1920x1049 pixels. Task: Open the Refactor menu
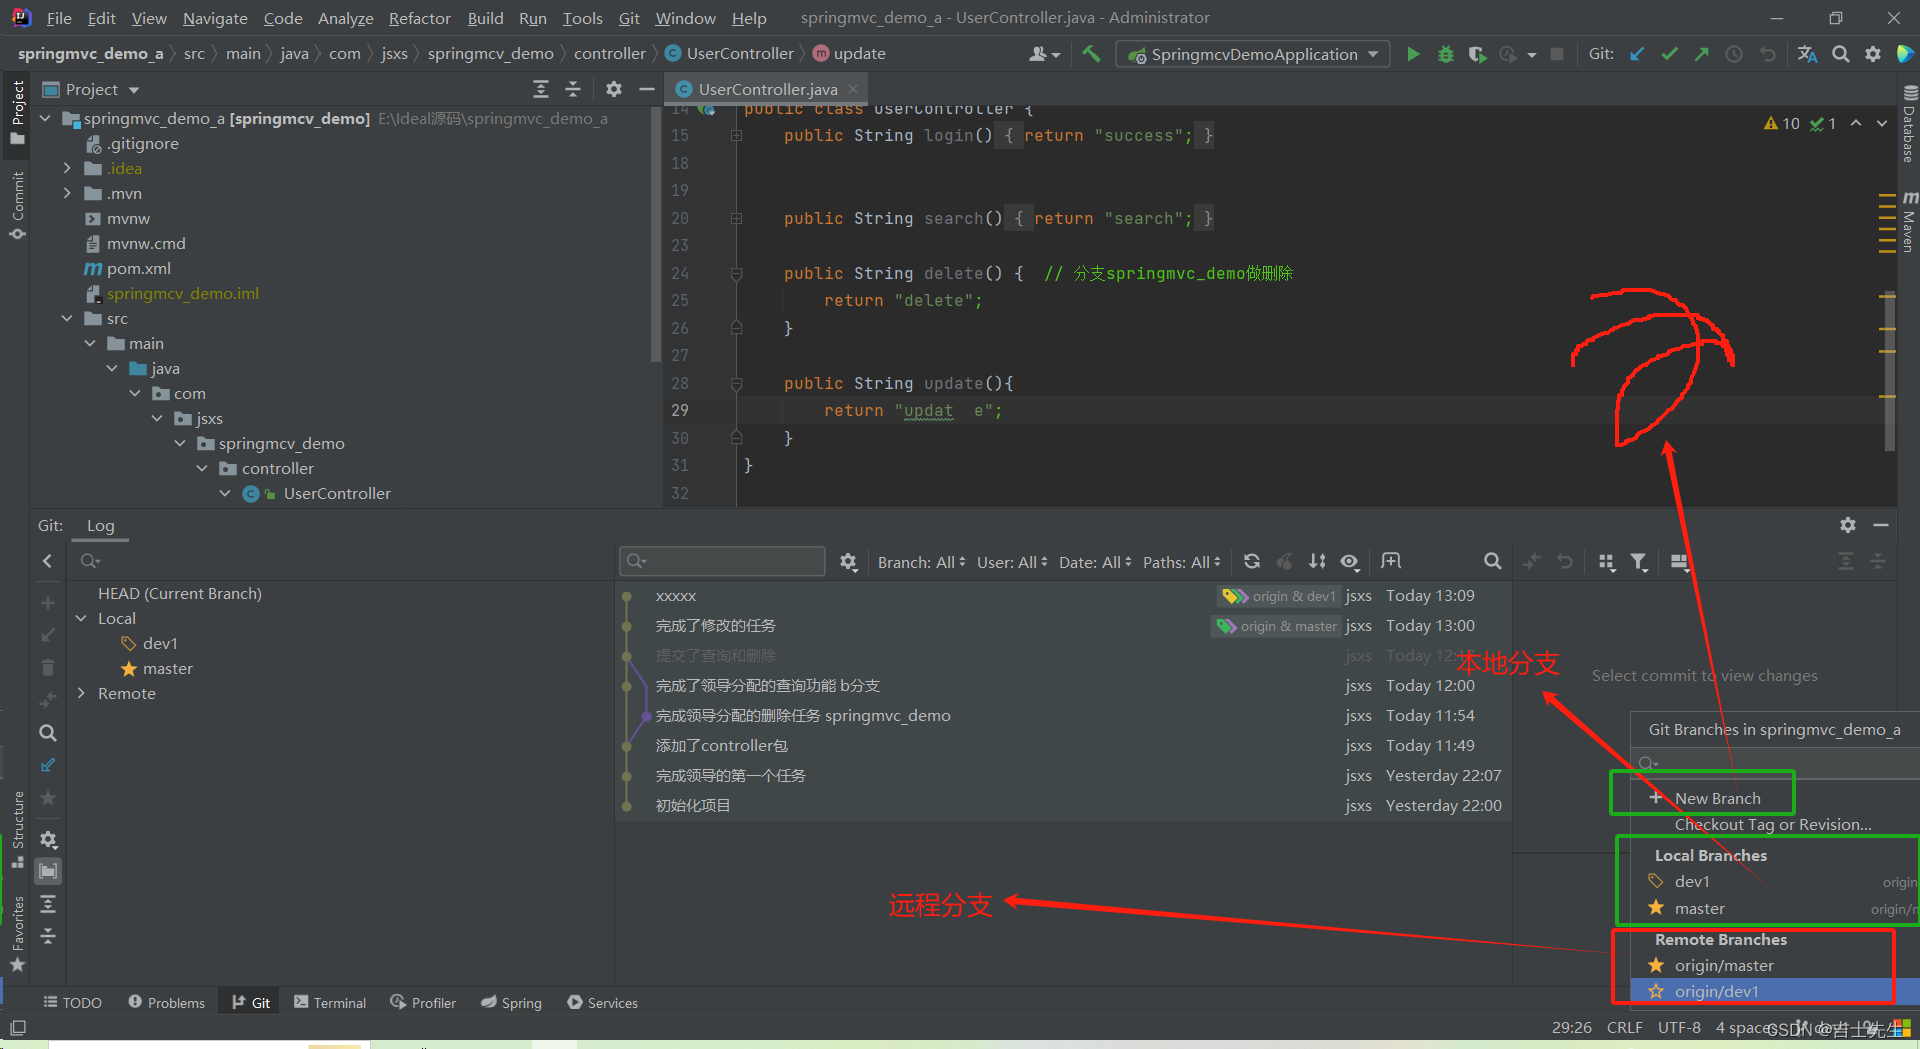[420, 18]
